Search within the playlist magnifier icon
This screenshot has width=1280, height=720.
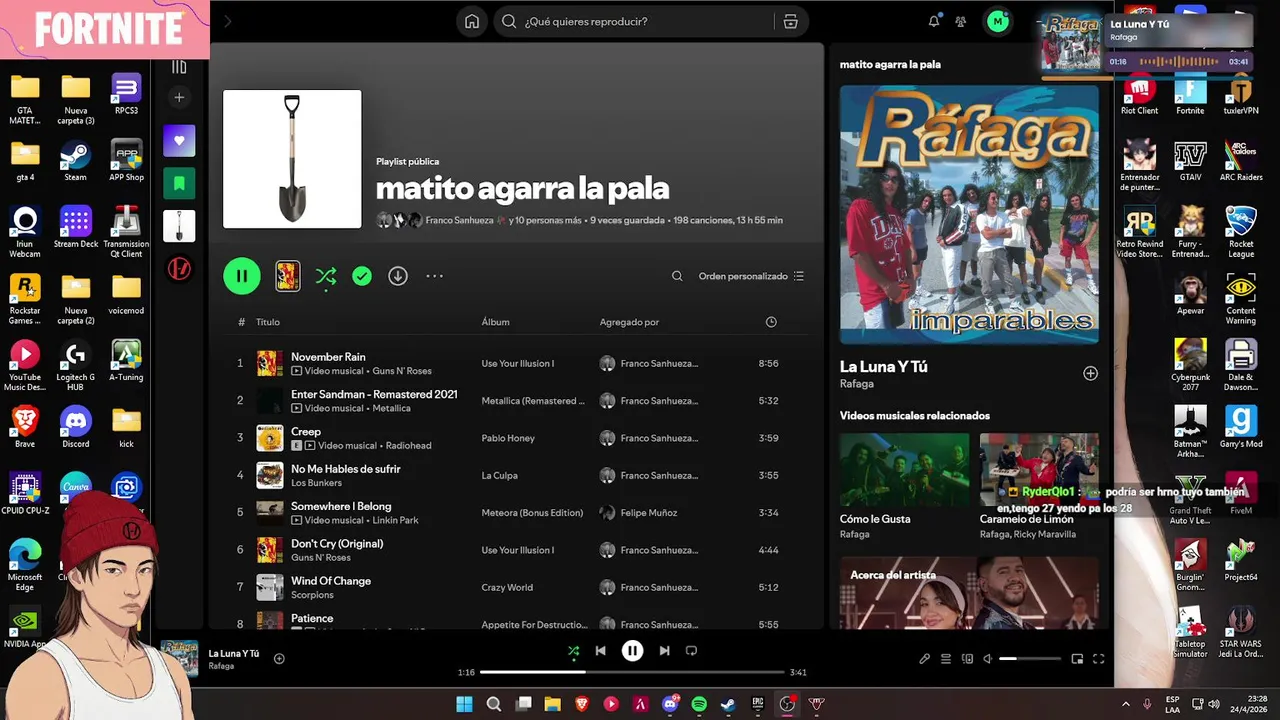(x=677, y=276)
